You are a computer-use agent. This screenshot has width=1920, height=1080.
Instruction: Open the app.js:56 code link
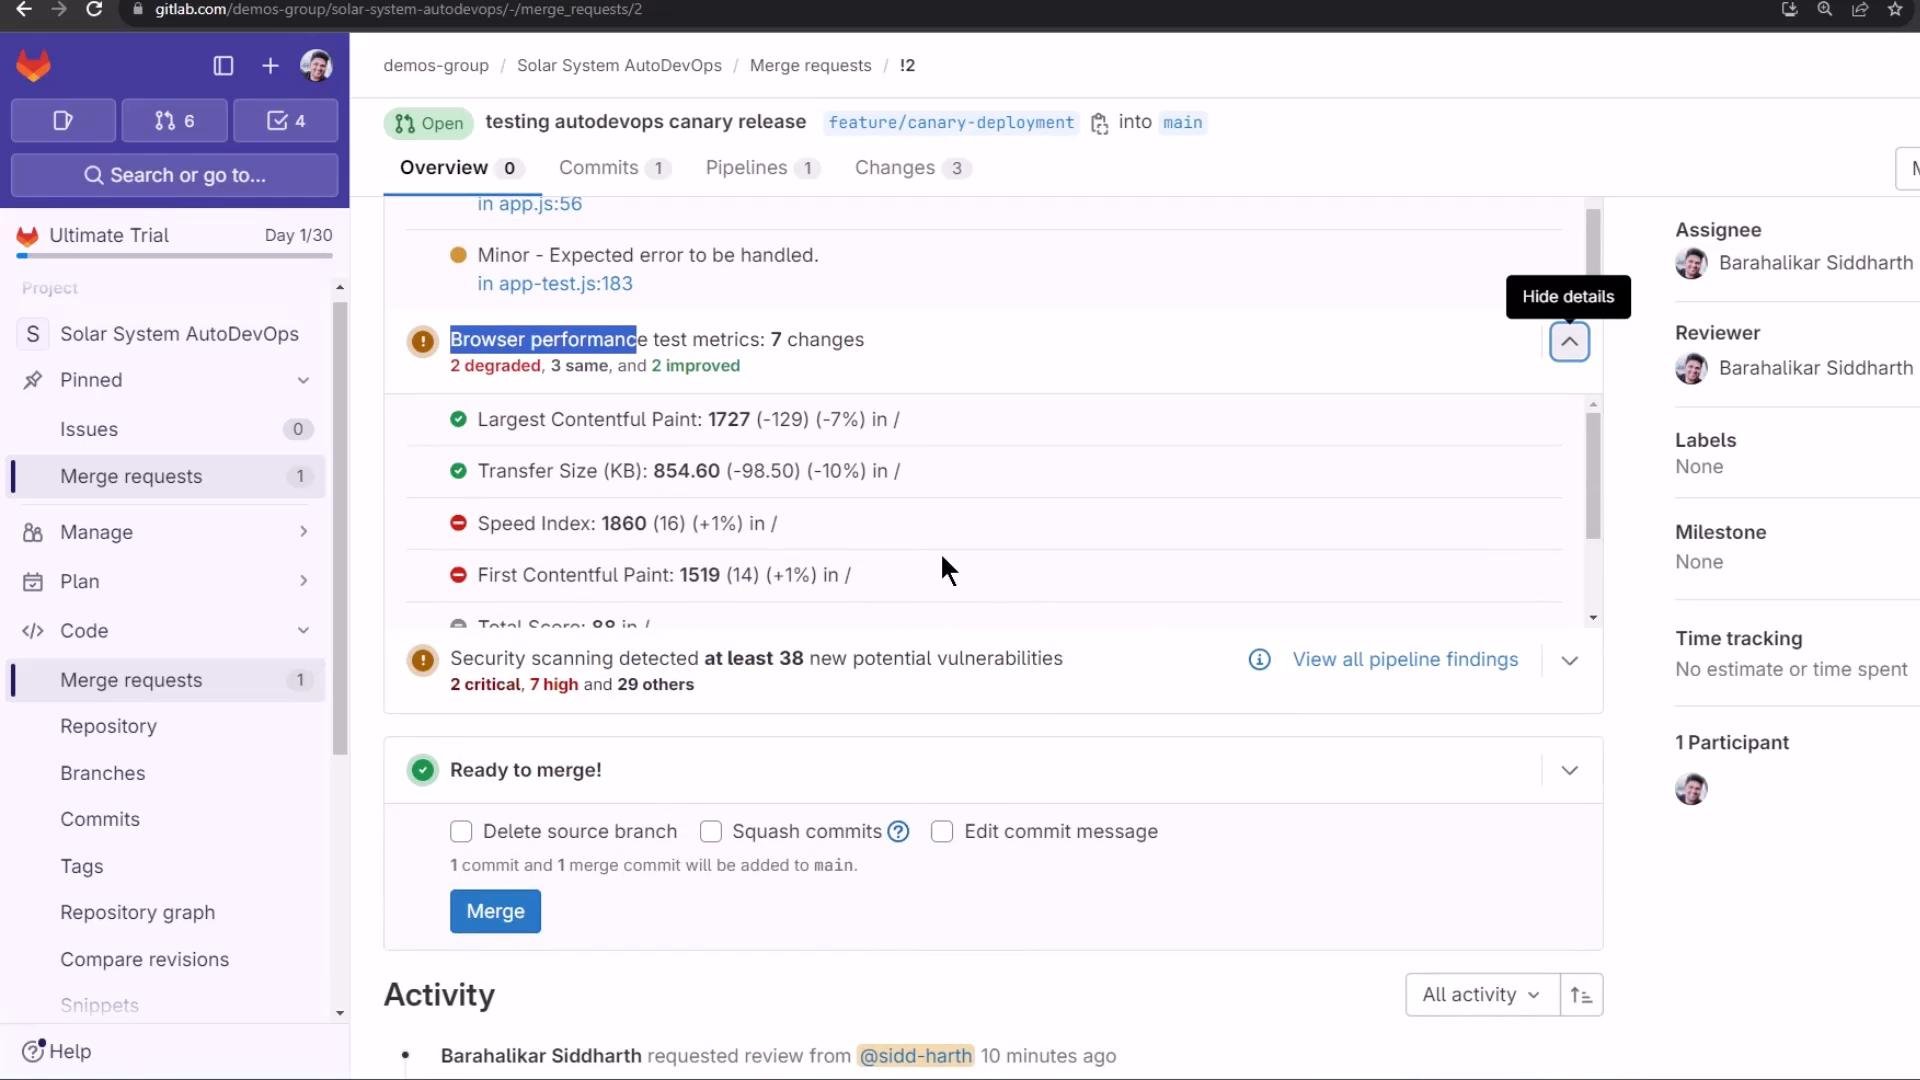tap(529, 204)
